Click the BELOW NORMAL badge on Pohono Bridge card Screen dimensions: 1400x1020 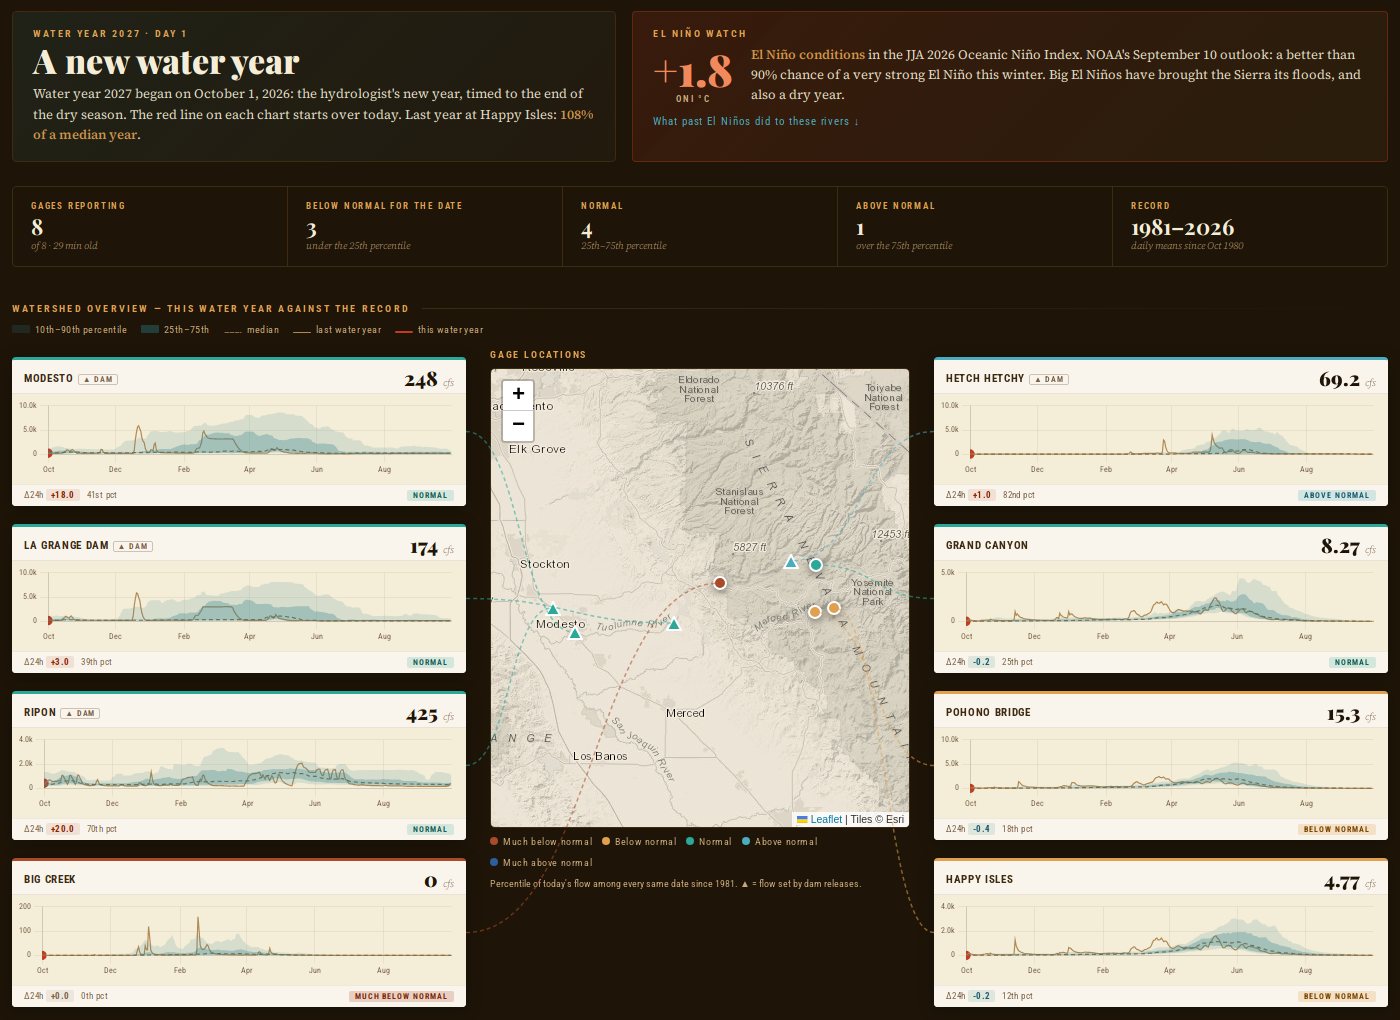tap(1337, 829)
